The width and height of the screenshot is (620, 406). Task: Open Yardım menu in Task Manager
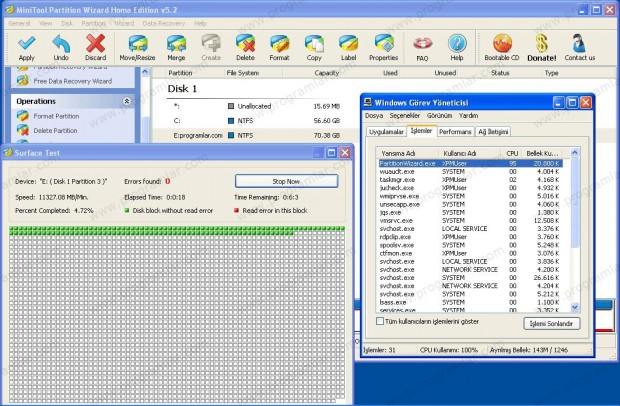click(469, 115)
